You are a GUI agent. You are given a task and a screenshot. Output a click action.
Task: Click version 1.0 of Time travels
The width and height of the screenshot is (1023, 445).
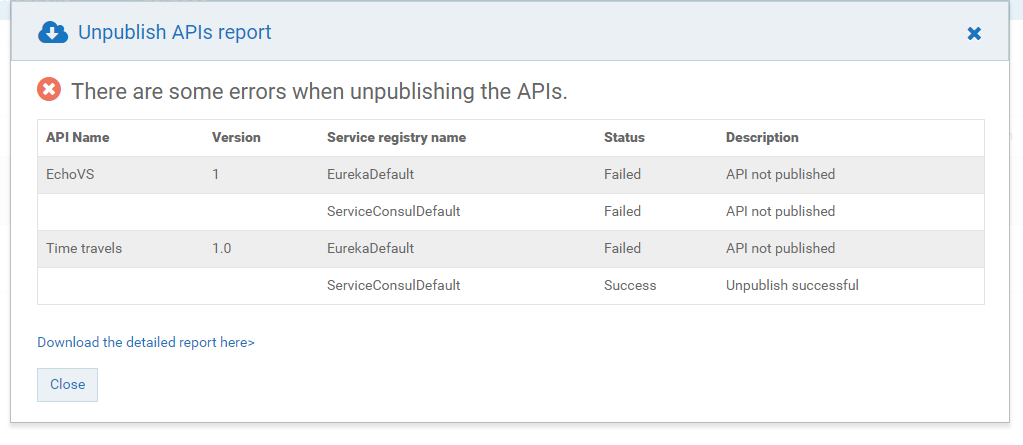[221, 249]
